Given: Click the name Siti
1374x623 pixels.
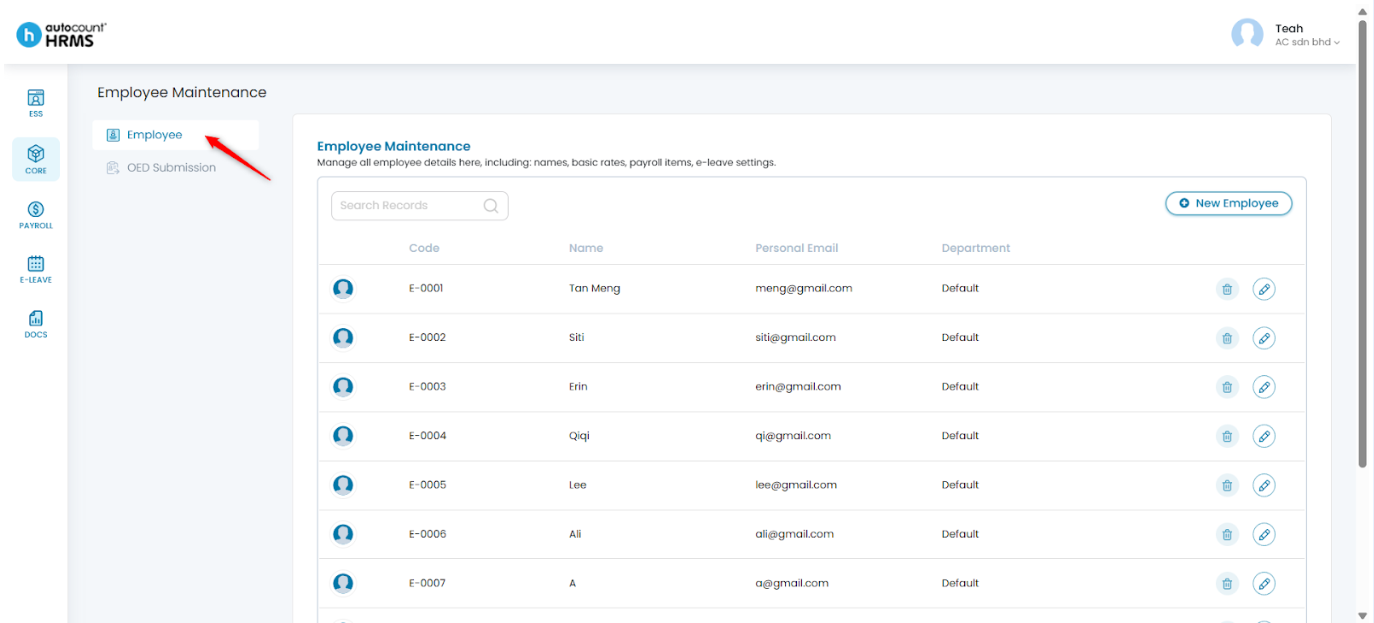Looking at the screenshot, I should coord(576,337).
